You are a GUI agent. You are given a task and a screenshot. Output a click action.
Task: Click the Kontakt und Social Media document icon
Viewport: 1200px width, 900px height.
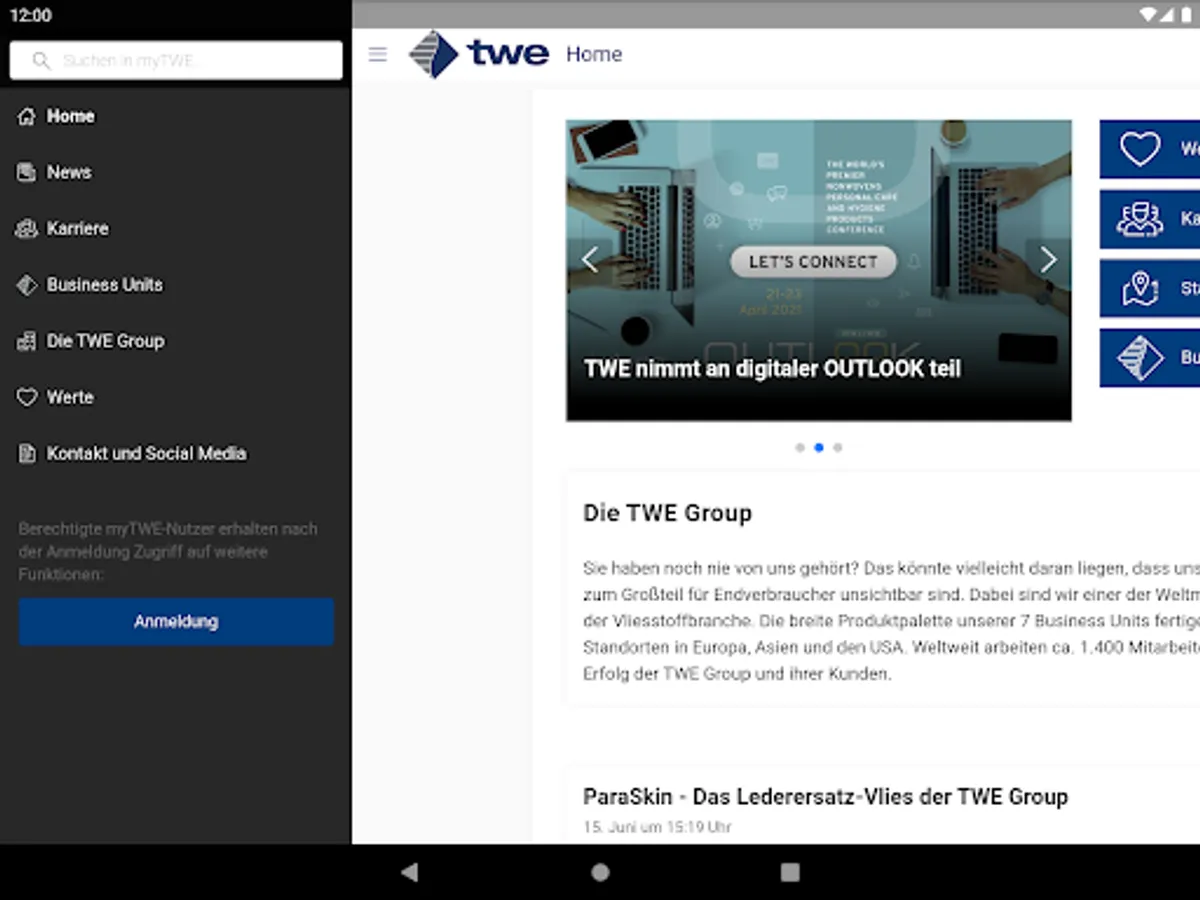tap(27, 454)
